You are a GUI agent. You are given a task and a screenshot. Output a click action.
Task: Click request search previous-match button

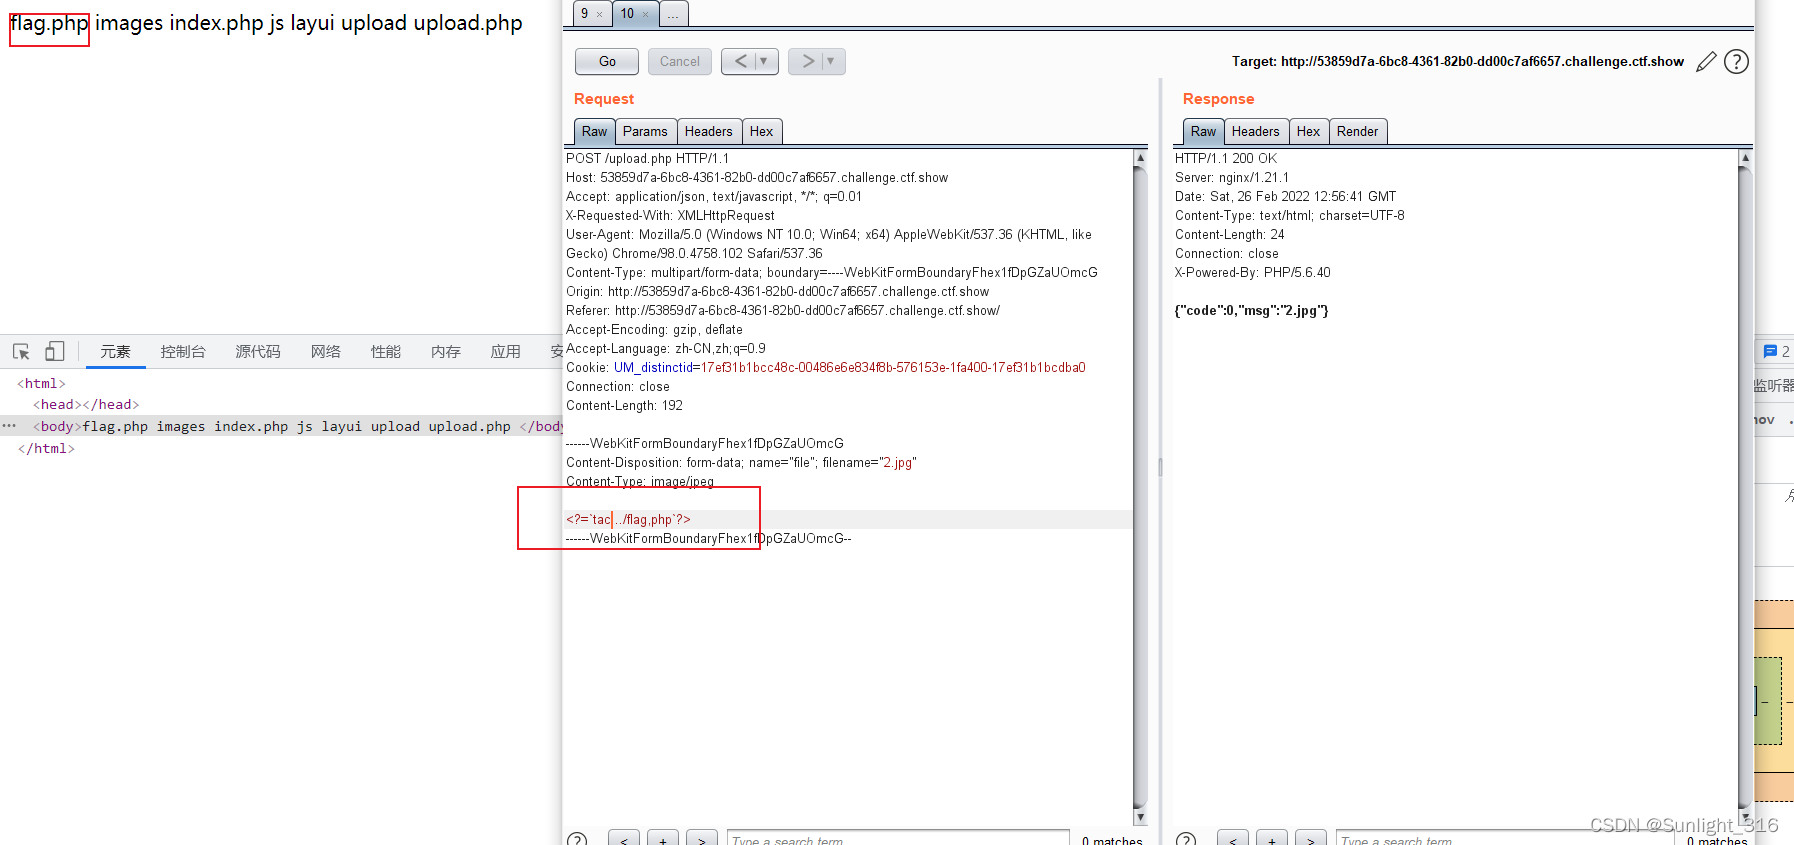click(x=624, y=839)
